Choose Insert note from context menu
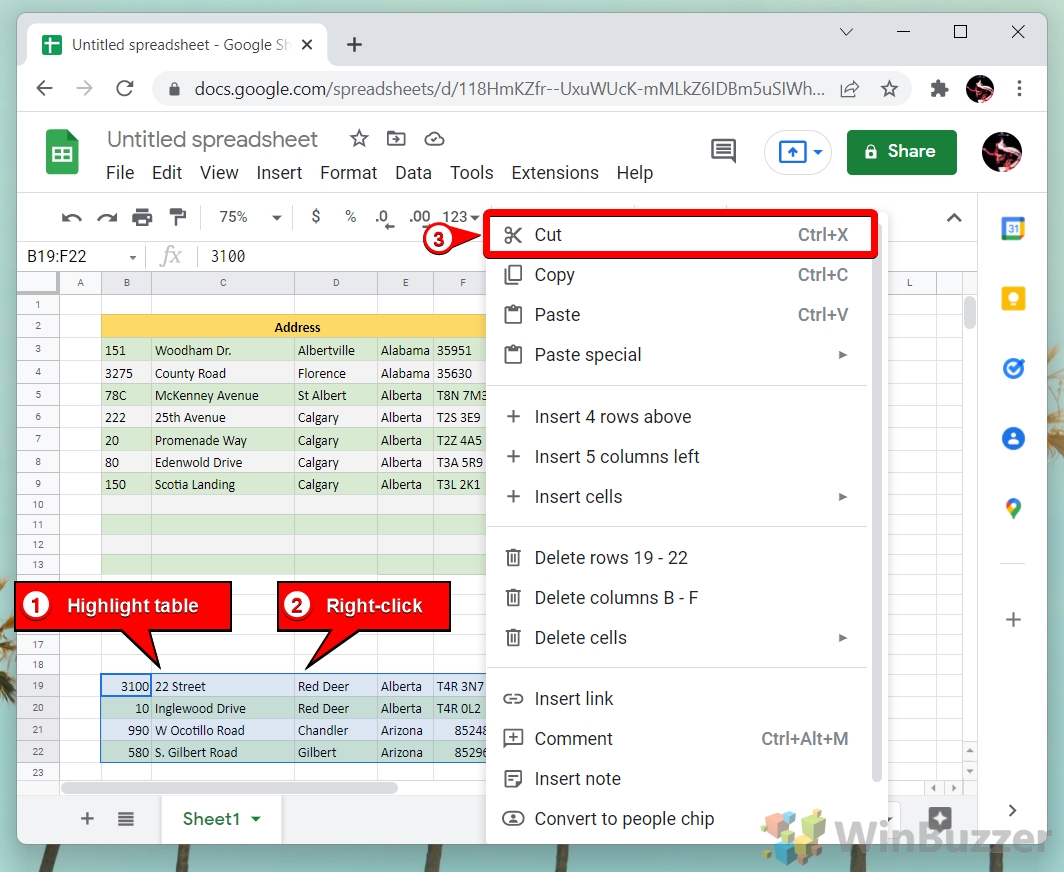The width and height of the screenshot is (1064, 872). 677,779
